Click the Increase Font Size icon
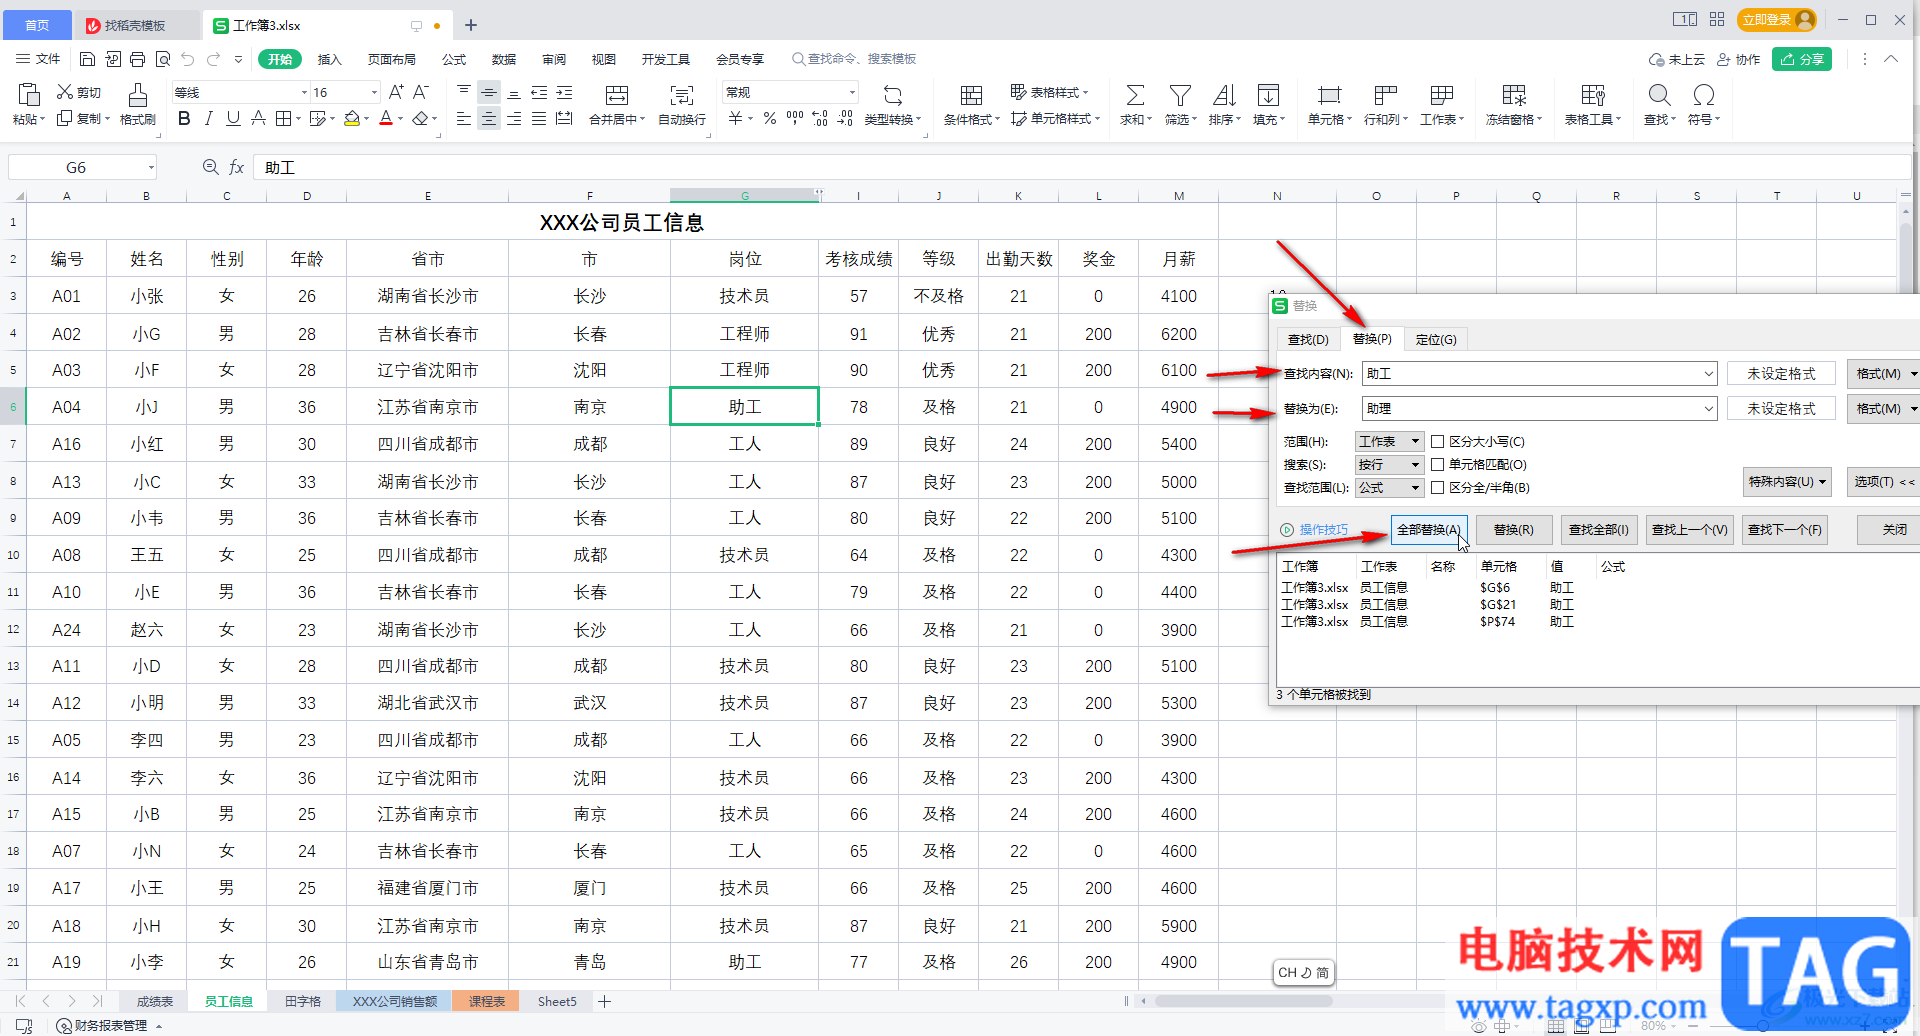This screenshot has height=1036, width=1920. click(396, 92)
